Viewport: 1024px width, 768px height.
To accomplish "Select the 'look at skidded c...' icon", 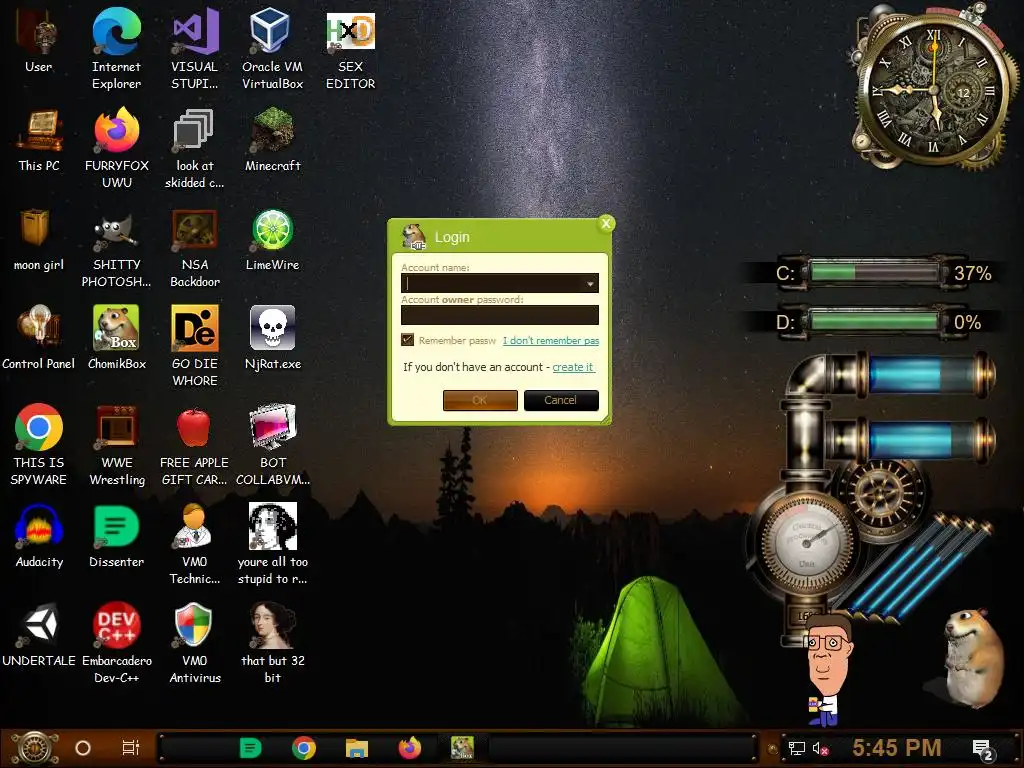I will [x=194, y=148].
